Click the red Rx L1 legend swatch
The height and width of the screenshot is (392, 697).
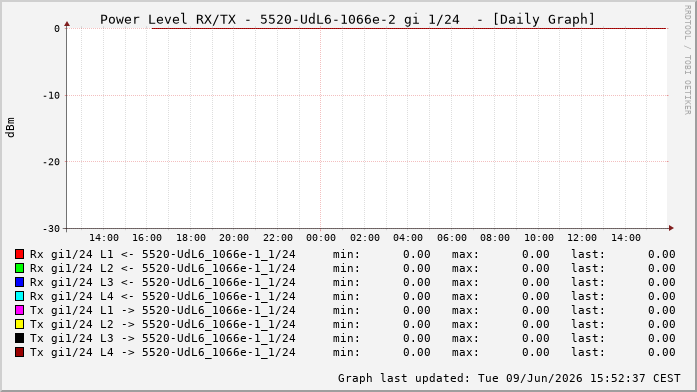point(19,254)
